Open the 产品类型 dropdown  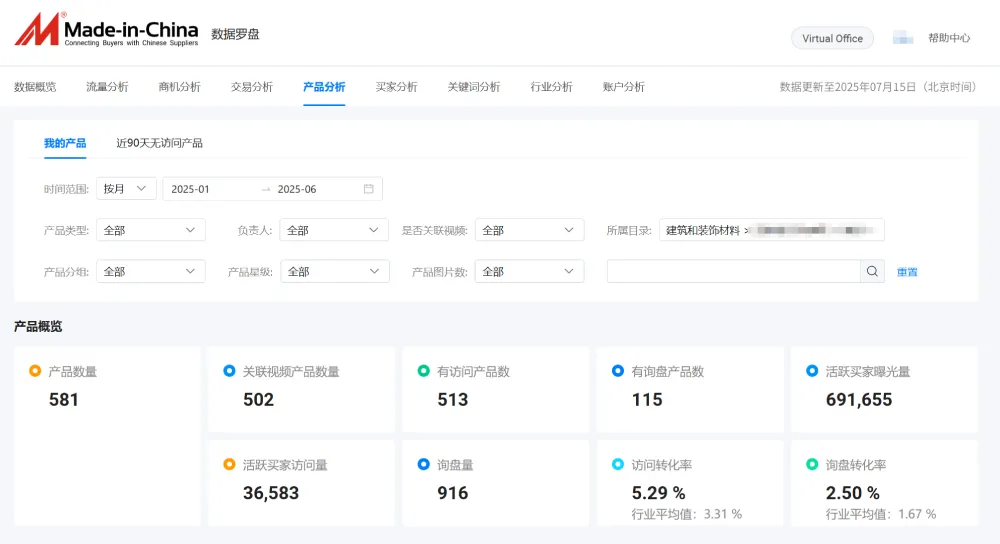[150, 230]
